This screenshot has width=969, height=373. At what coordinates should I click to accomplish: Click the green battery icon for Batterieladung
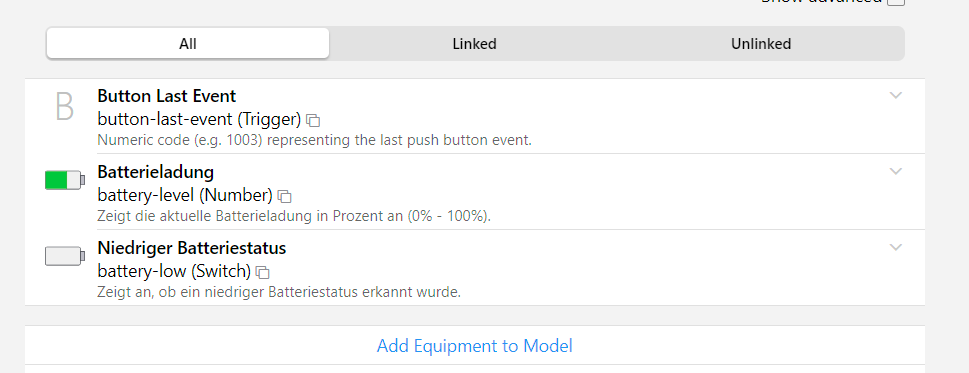(x=65, y=180)
